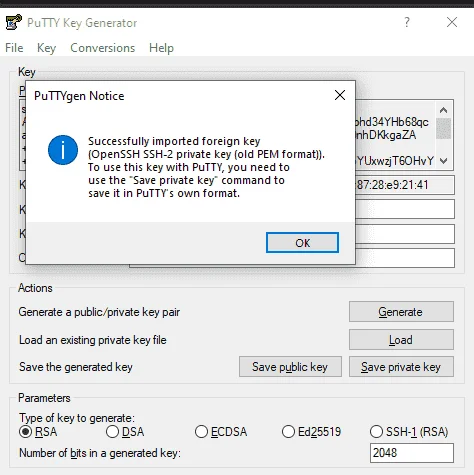
Task: Click the Generate button
Action: click(401, 312)
